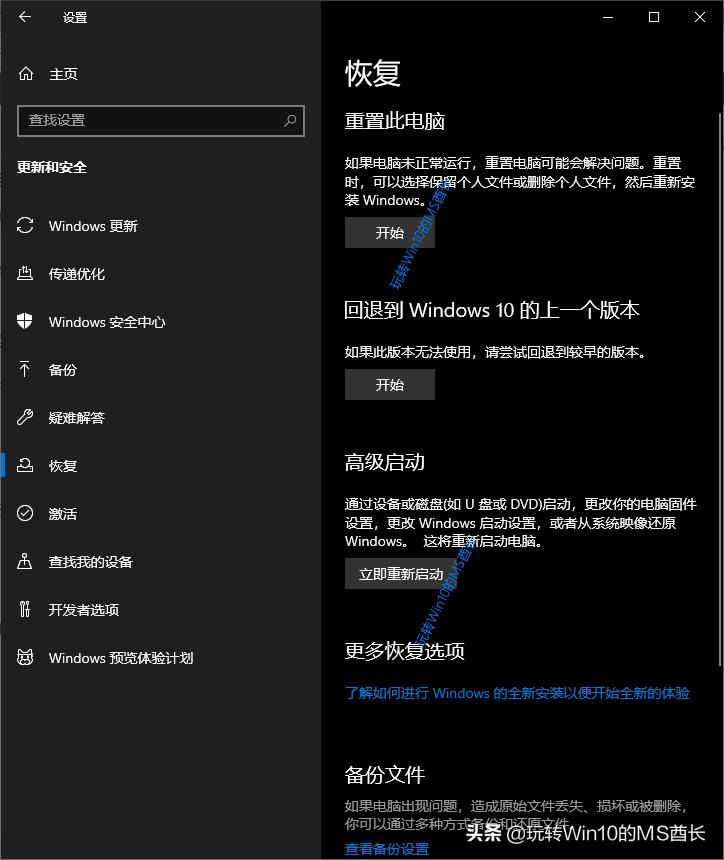The width and height of the screenshot is (724, 860).
Task: Open the Windows 预览体验计划 label
Action: 121,658
